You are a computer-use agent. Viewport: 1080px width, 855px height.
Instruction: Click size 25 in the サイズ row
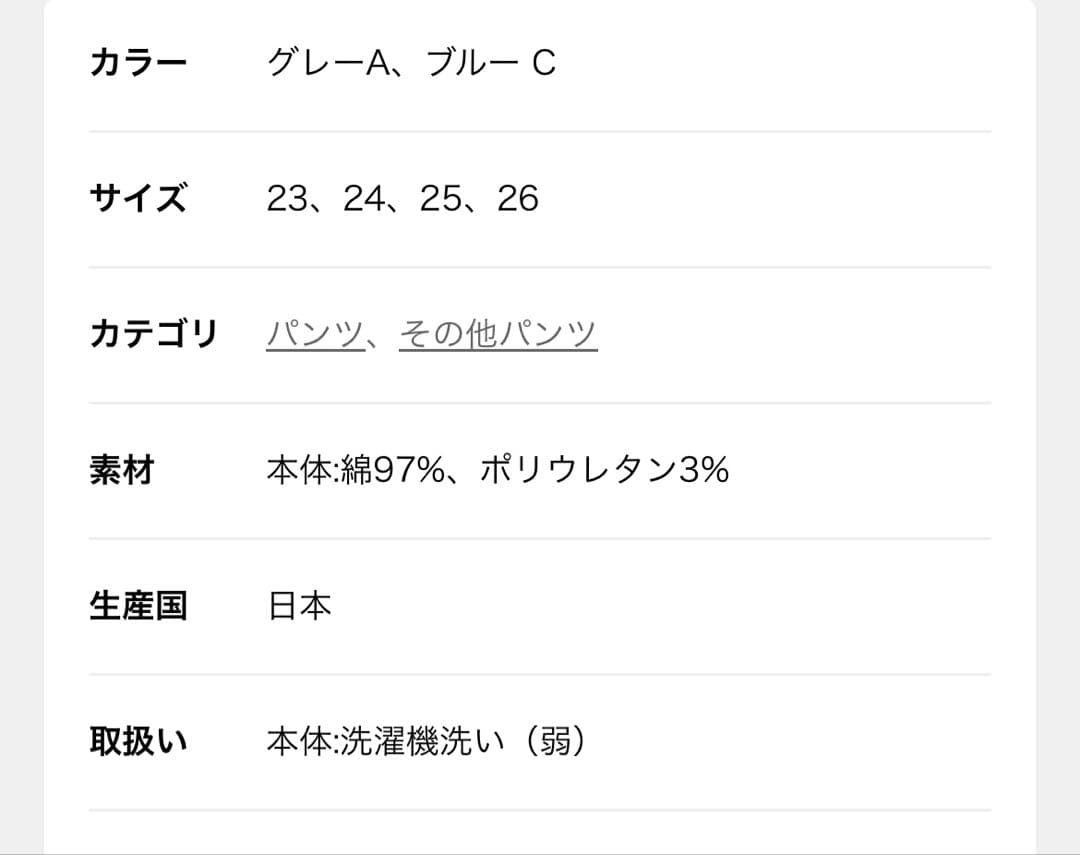tap(440, 199)
